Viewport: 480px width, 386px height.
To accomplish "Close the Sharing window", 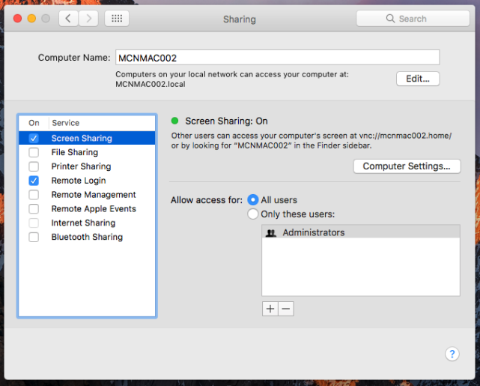I will click(17, 18).
